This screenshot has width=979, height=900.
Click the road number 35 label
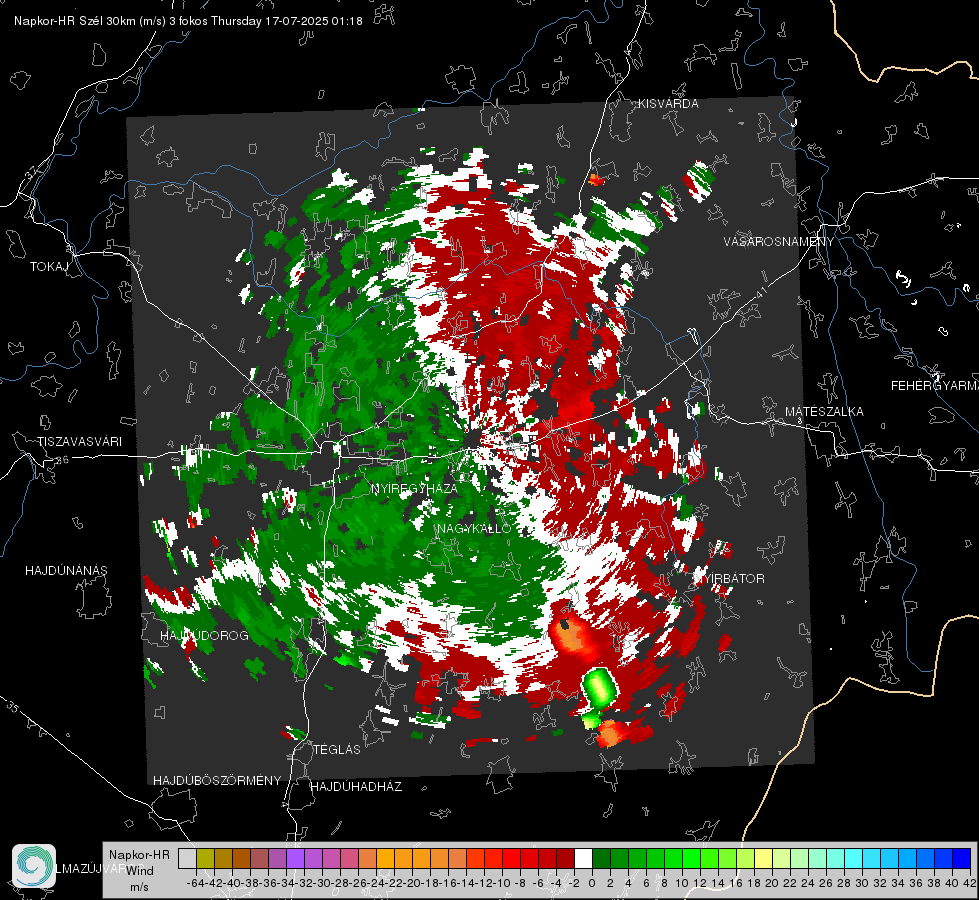(x=13, y=707)
